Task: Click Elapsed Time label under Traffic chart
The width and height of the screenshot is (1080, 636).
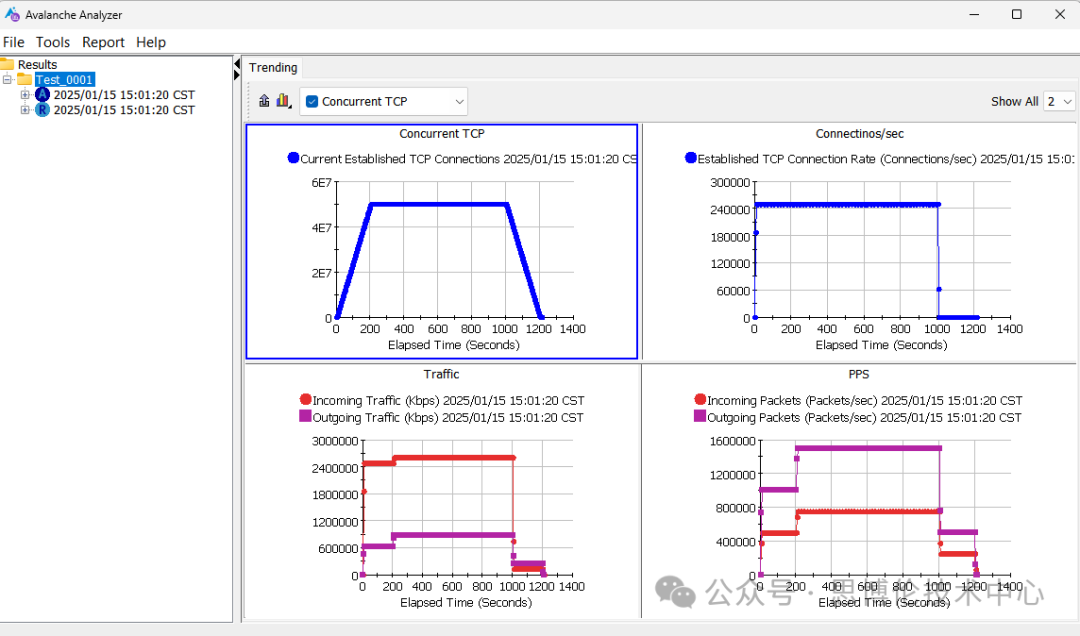Action: click(466, 602)
